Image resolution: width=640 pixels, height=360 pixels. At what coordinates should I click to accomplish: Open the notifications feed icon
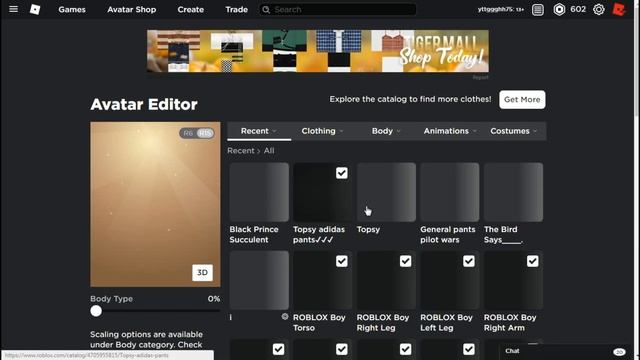tap(538, 10)
